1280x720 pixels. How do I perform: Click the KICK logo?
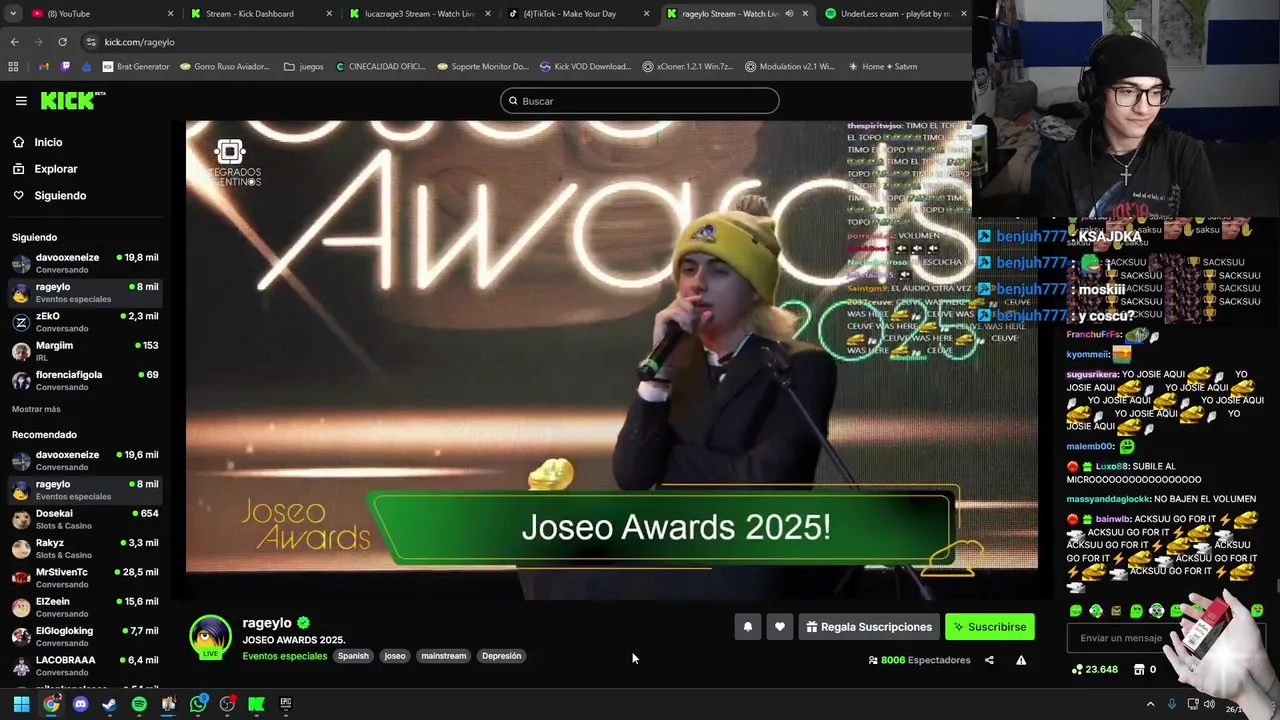coord(72,100)
